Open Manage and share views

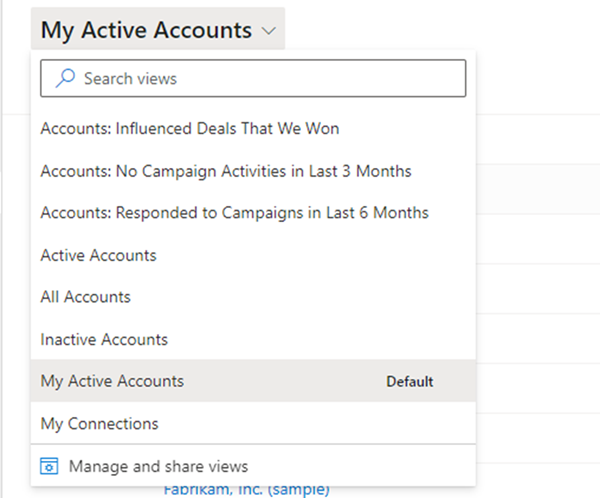pyautogui.click(x=158, y=466)
